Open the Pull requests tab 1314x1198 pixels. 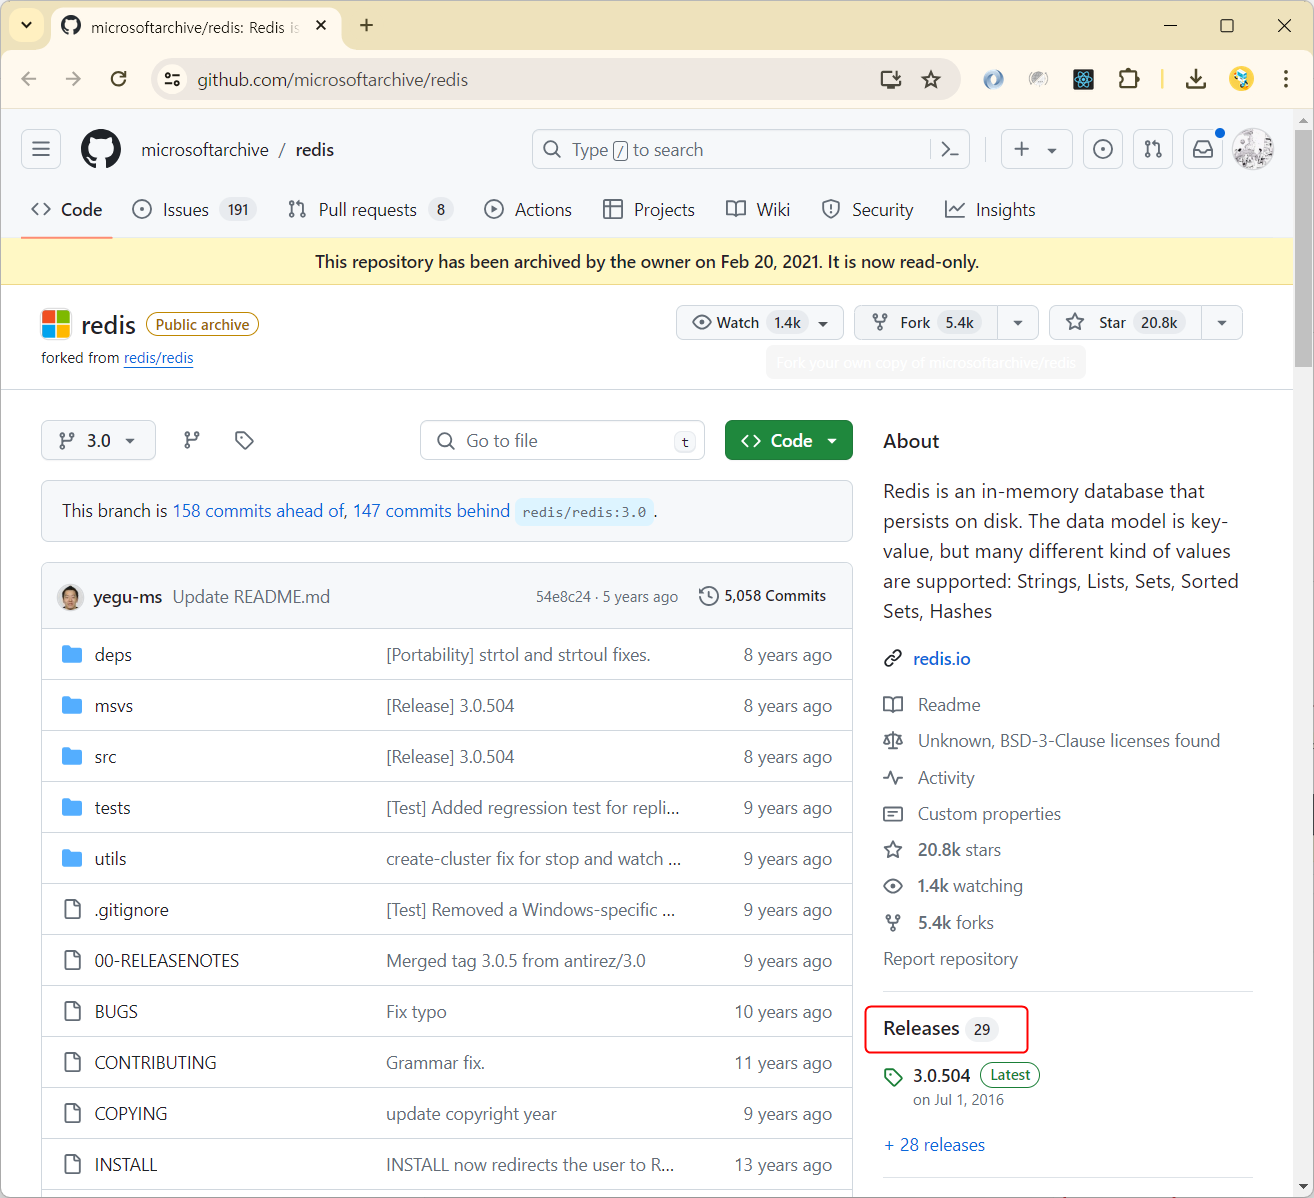tap(370, 210)
